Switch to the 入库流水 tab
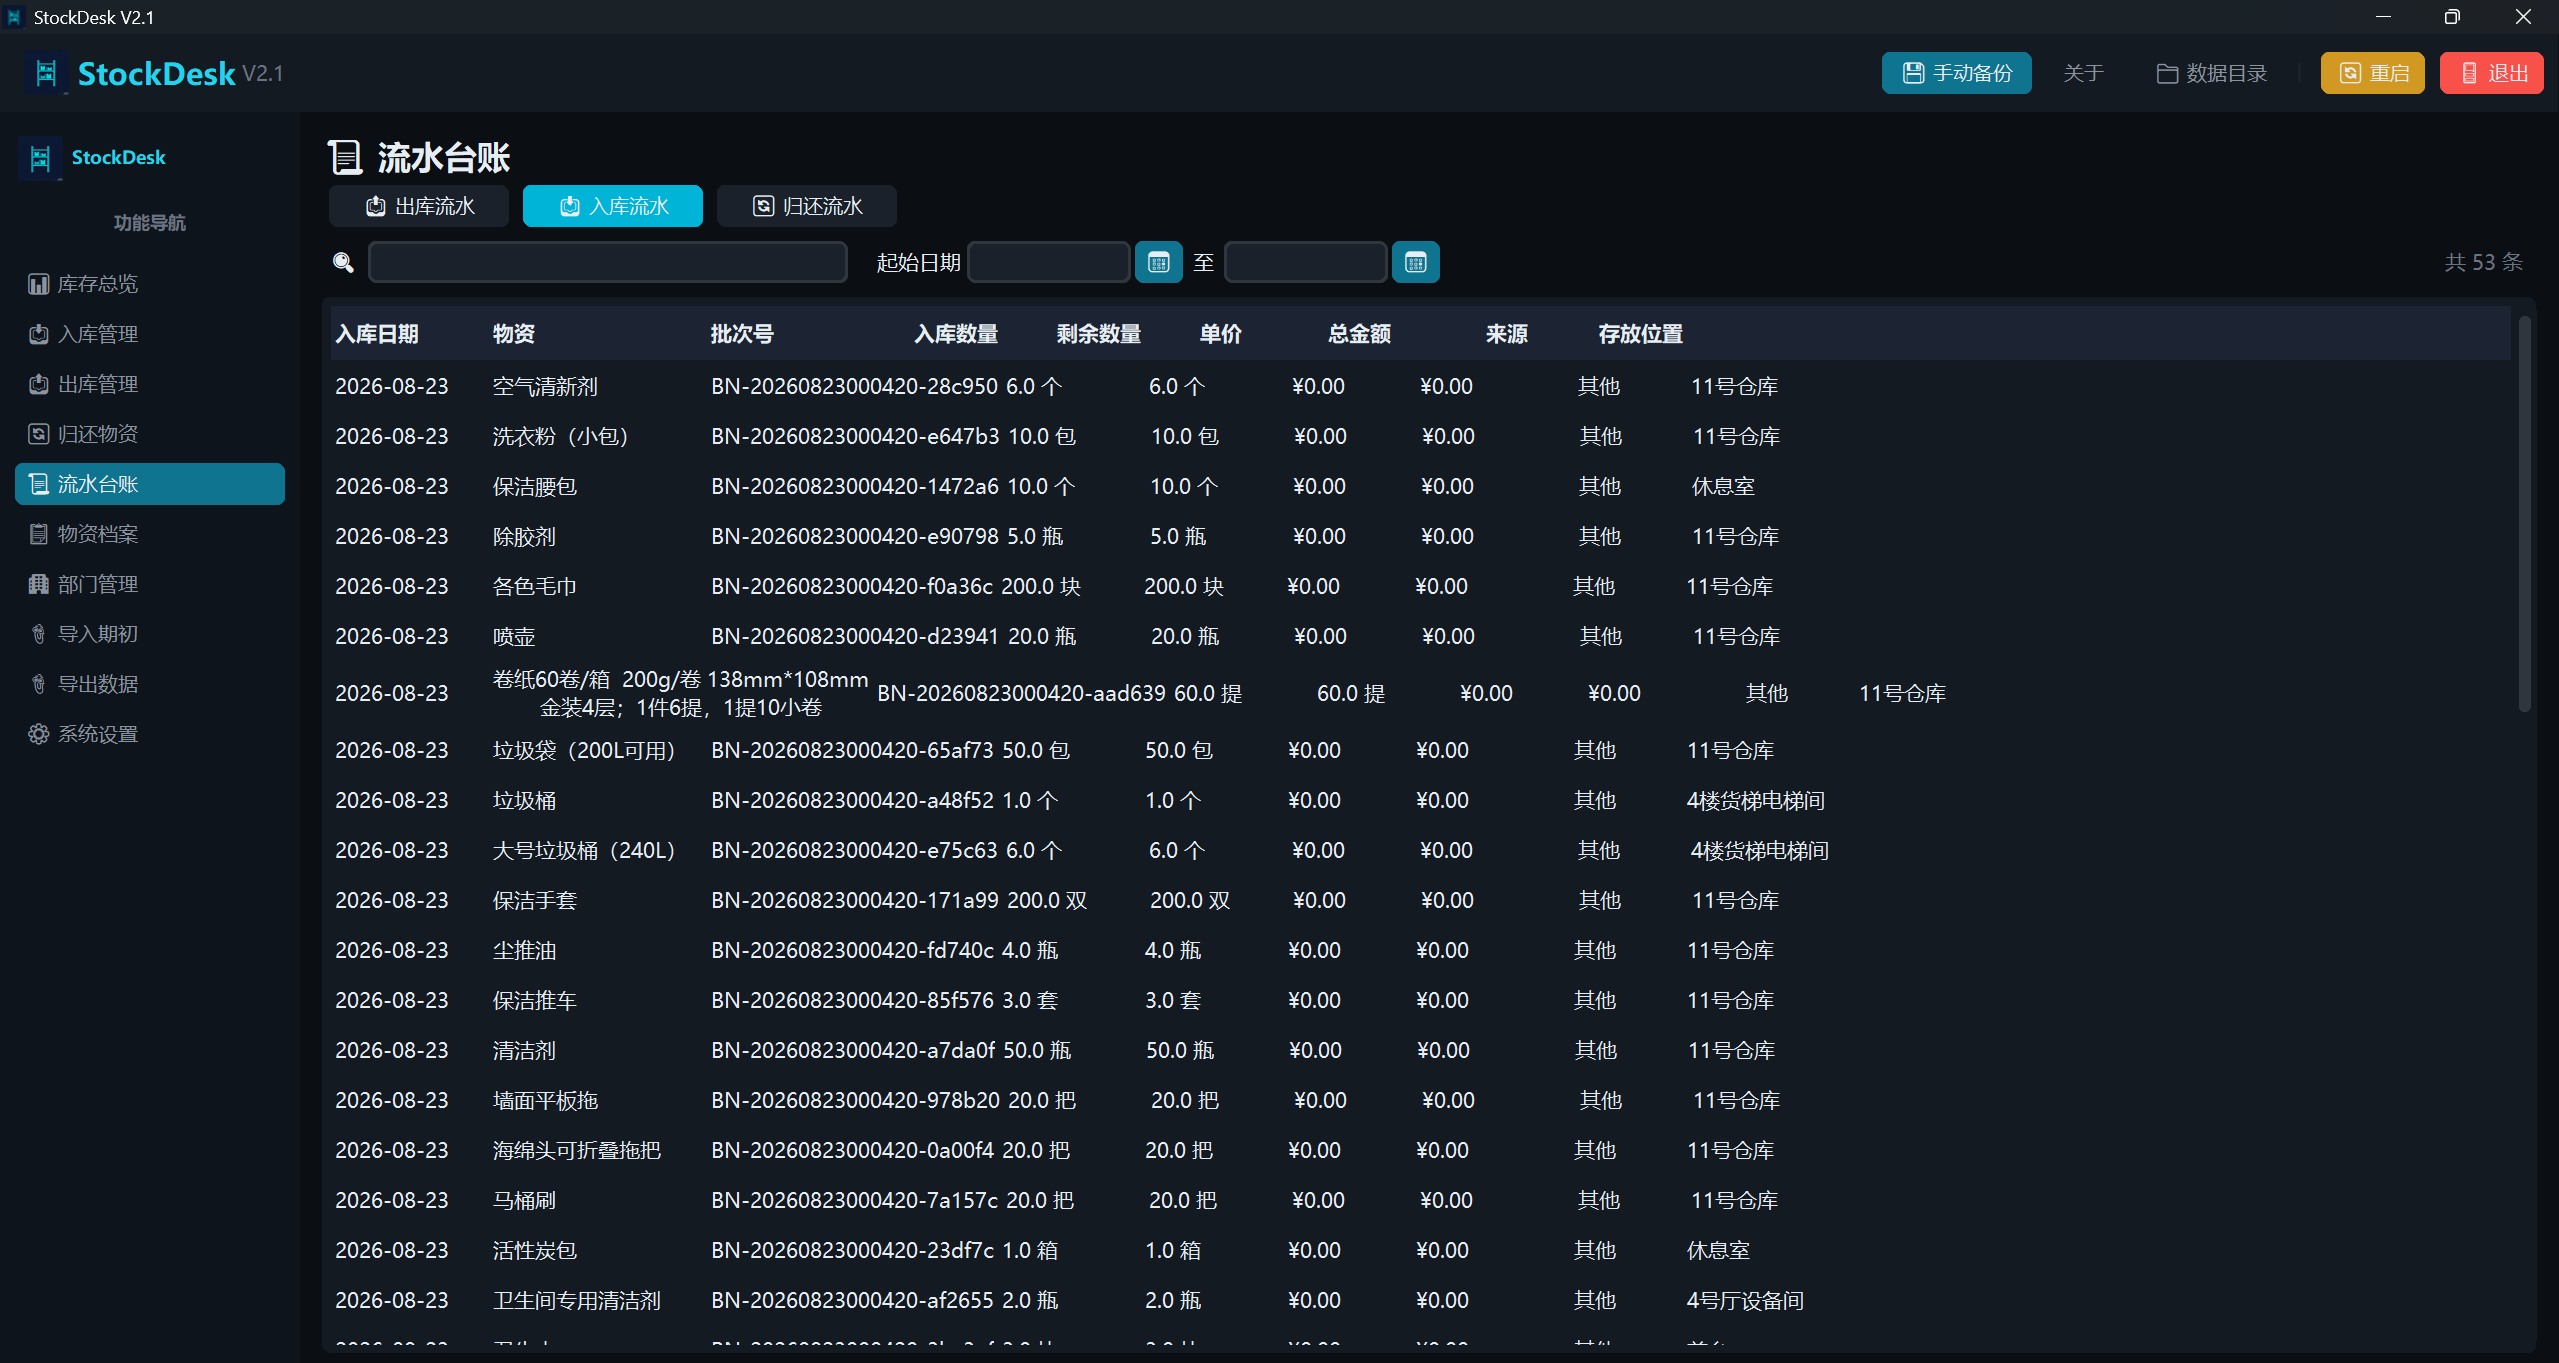The height and width of the screenshot is (1363, 2559). pyautogui.click(x=613, y=206)
